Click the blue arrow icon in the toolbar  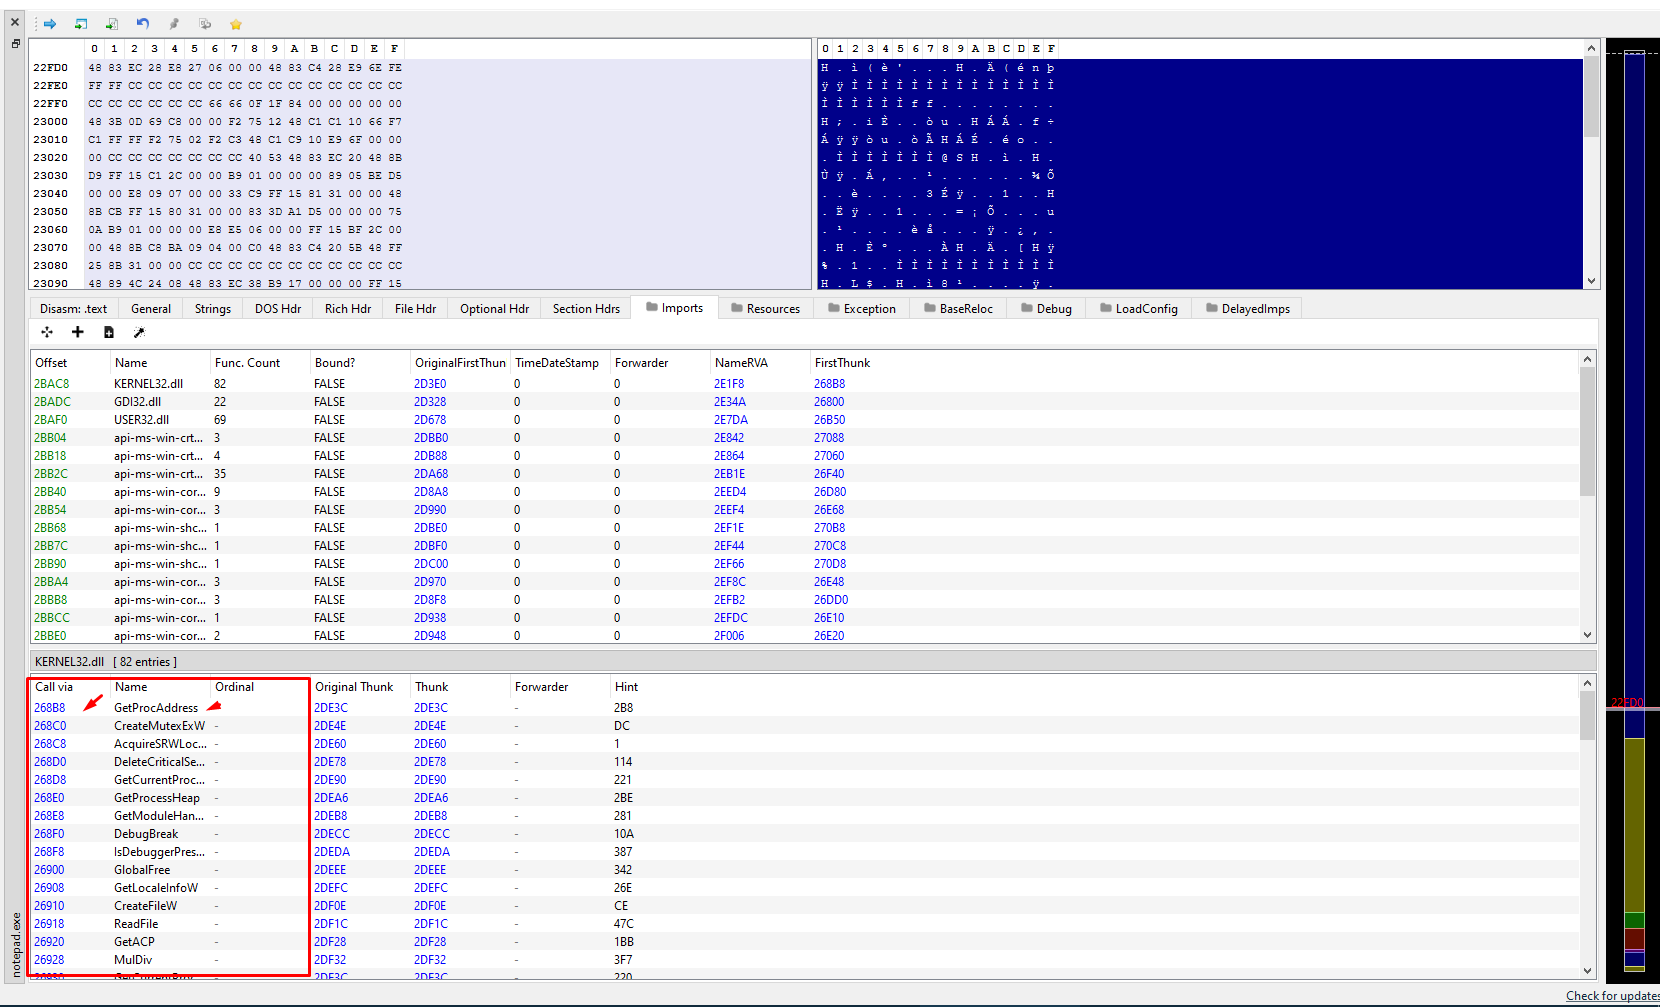[x=50, y=24]
